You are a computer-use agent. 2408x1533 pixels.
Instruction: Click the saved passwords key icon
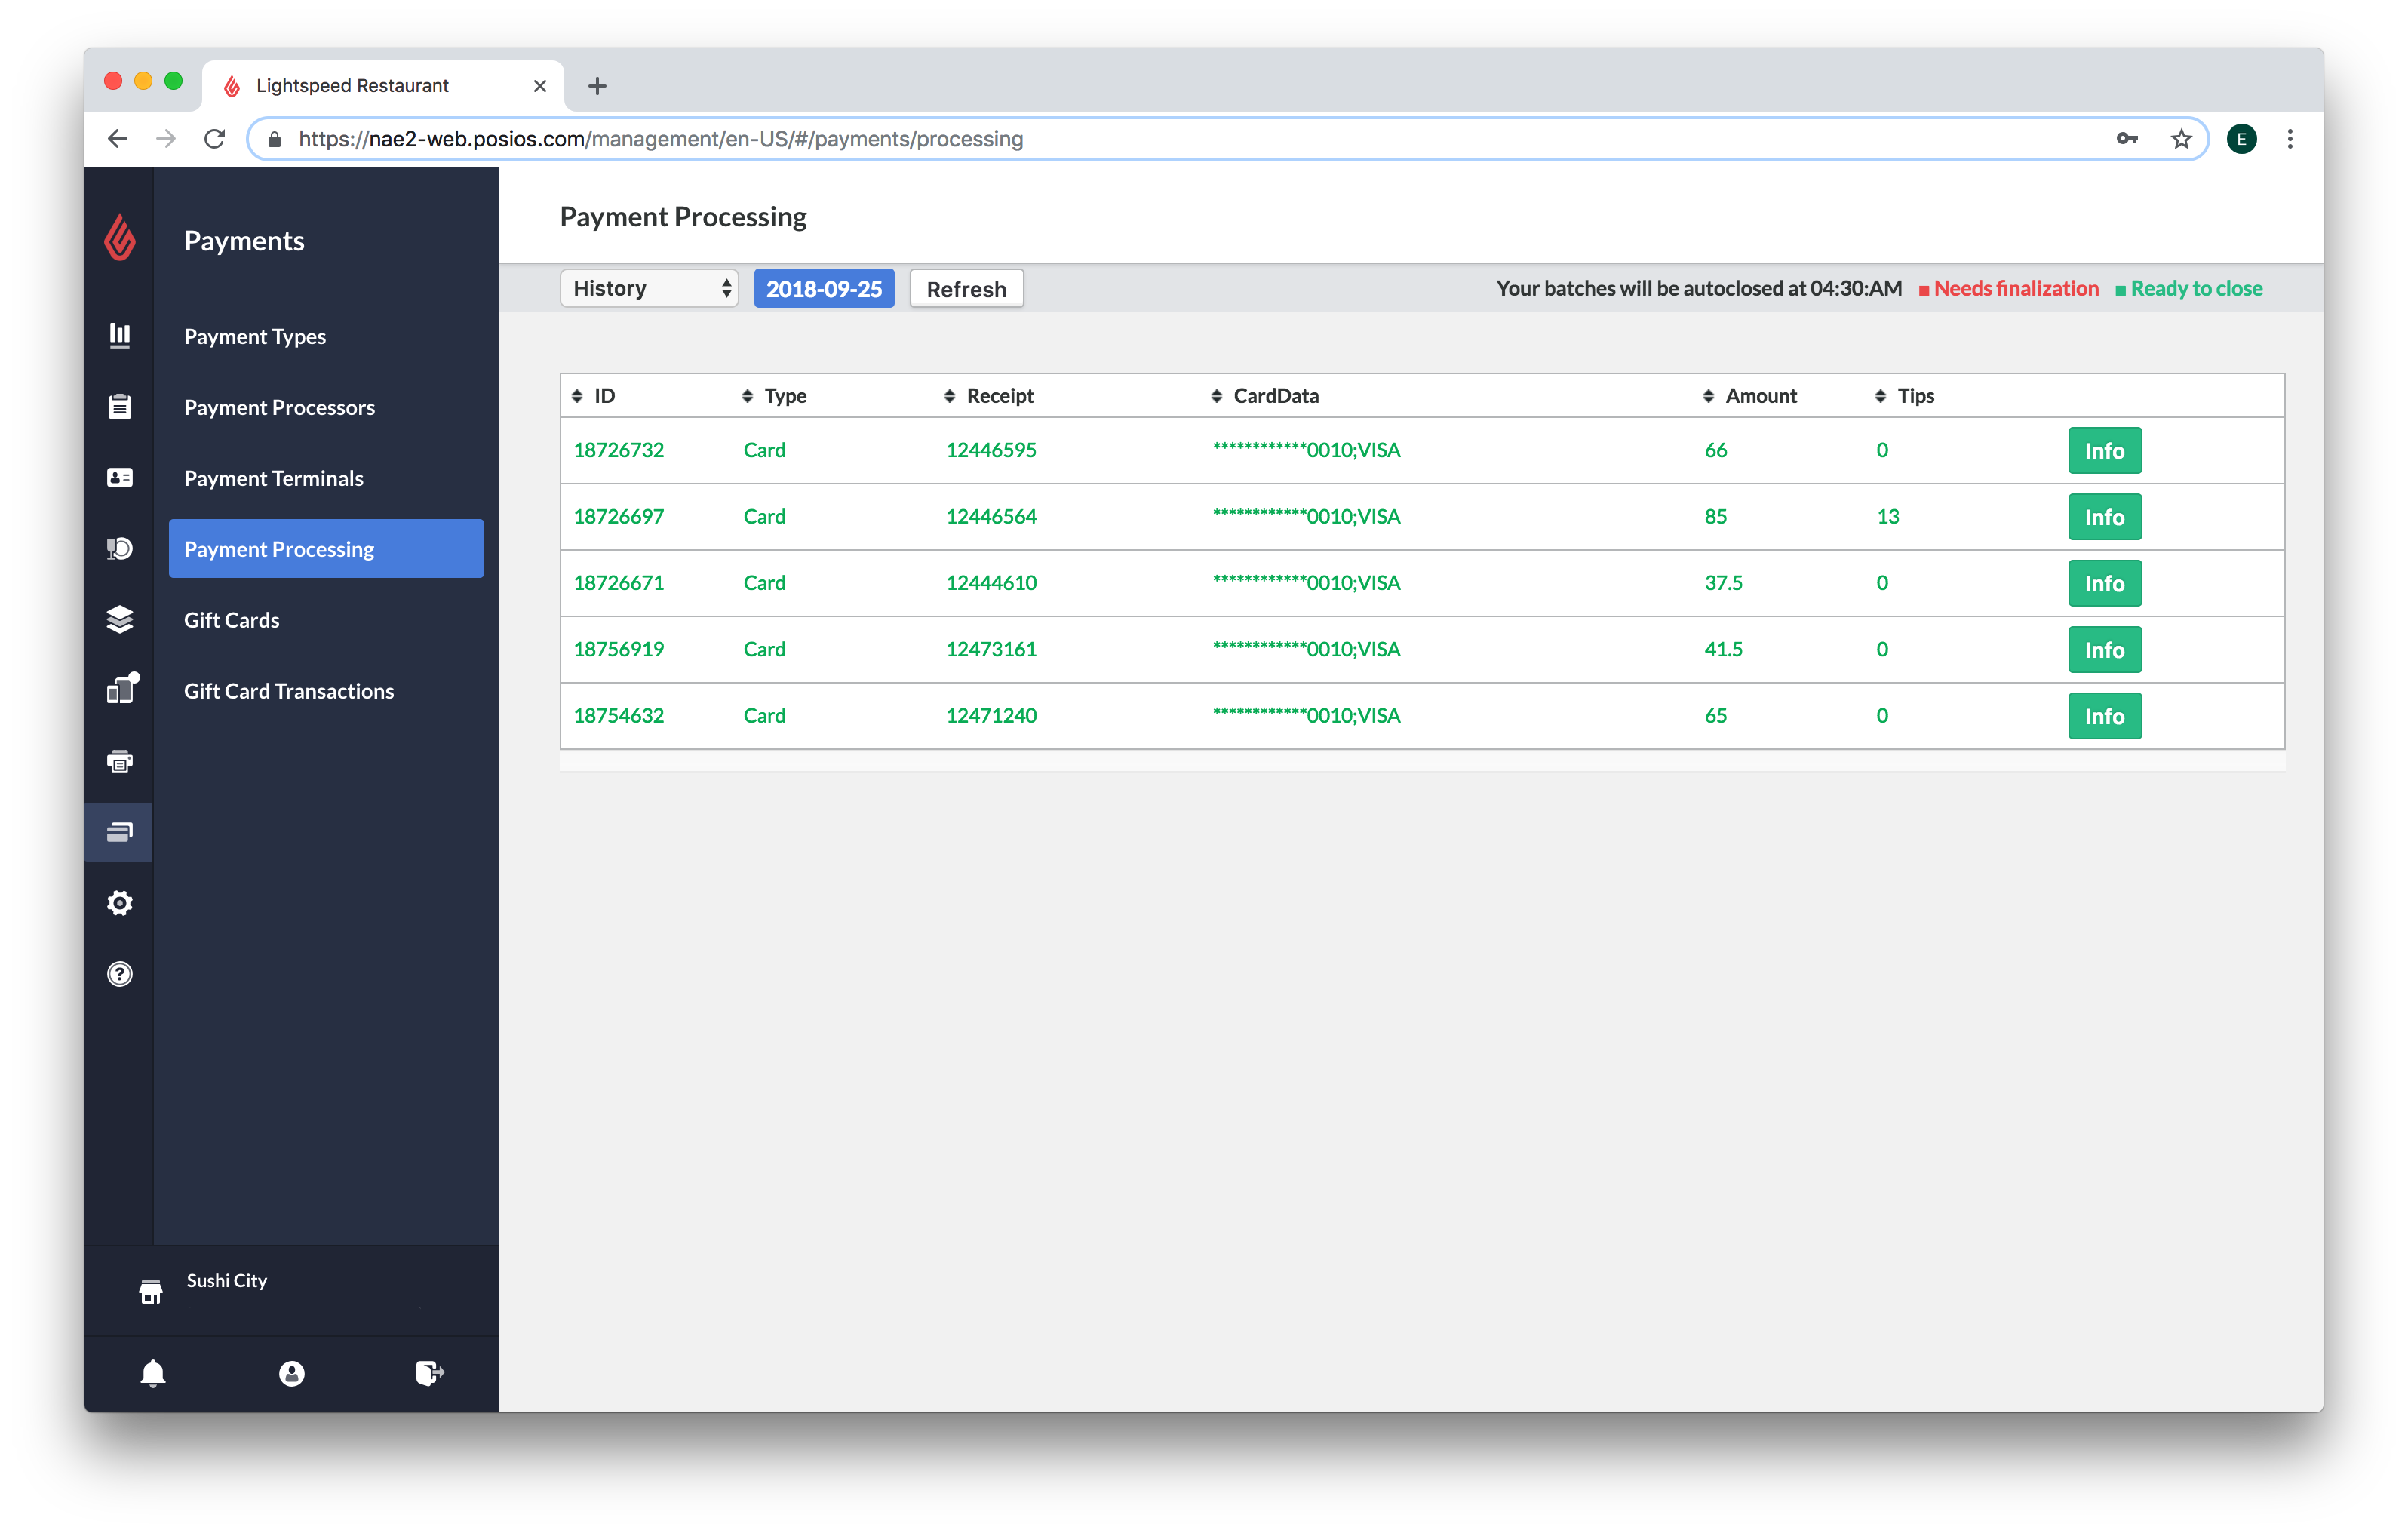pos(2126,139)
